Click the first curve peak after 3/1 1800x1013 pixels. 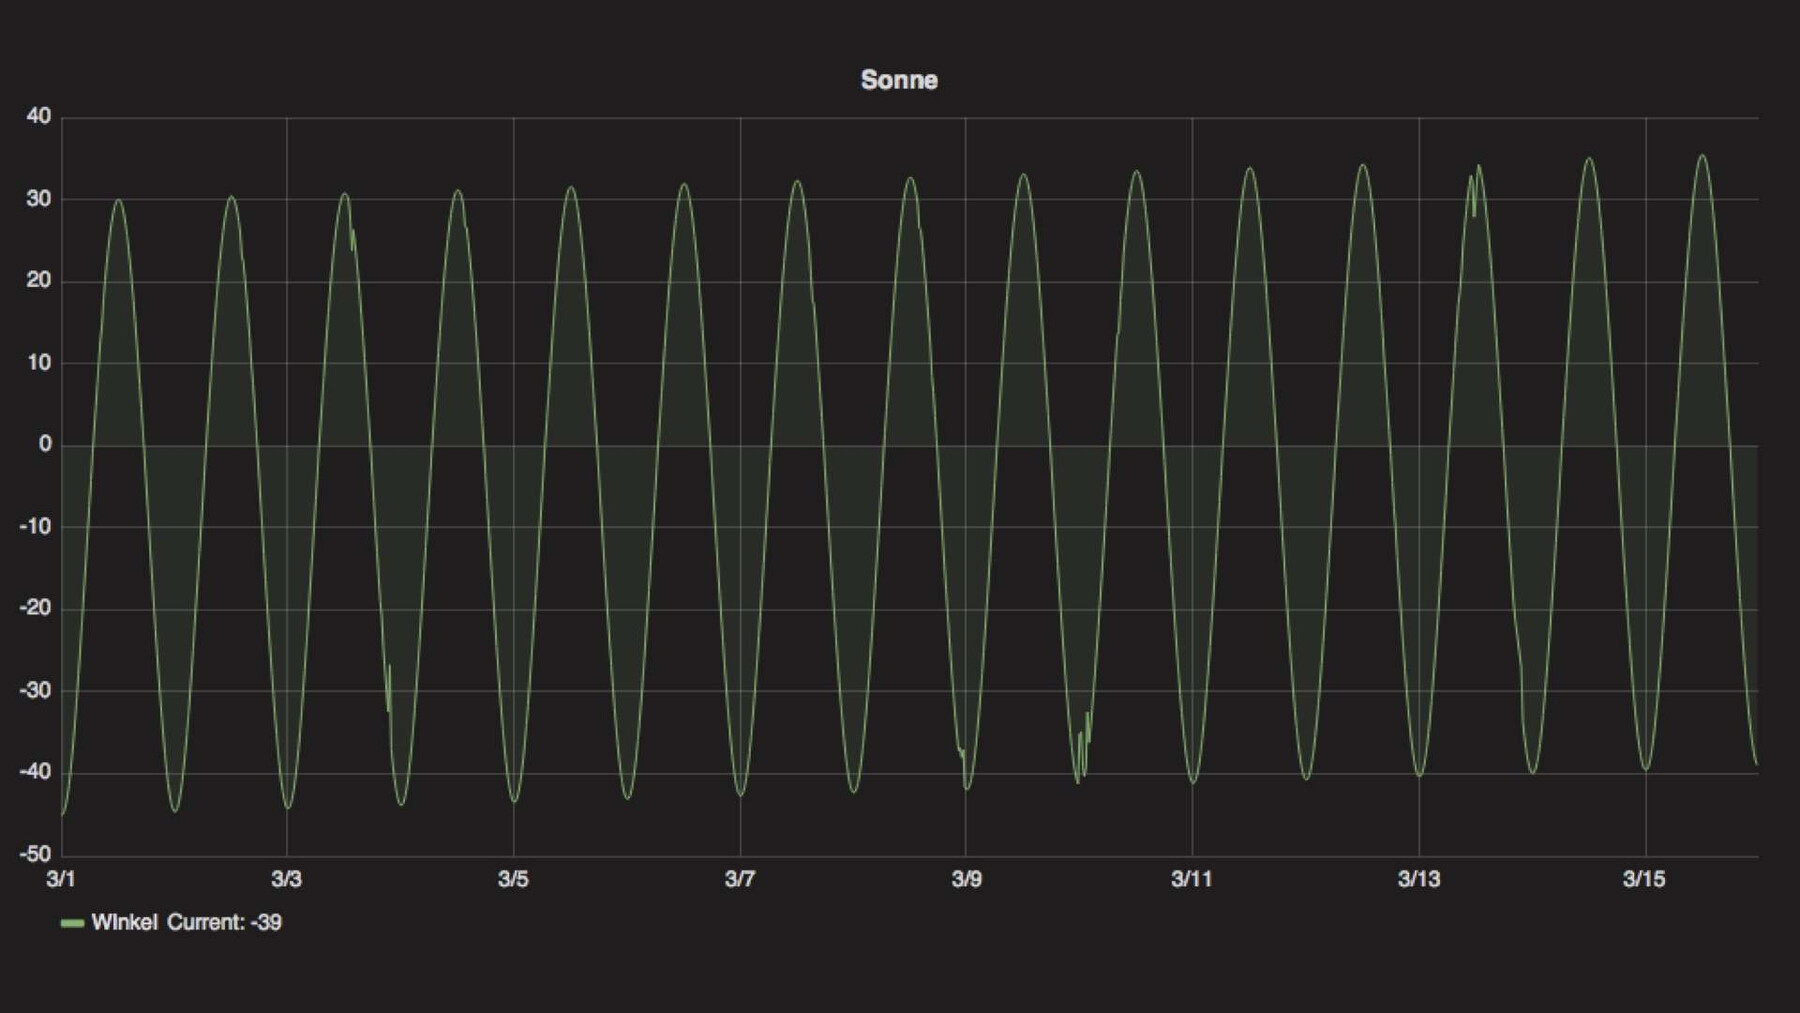click(x=118, y=200)
